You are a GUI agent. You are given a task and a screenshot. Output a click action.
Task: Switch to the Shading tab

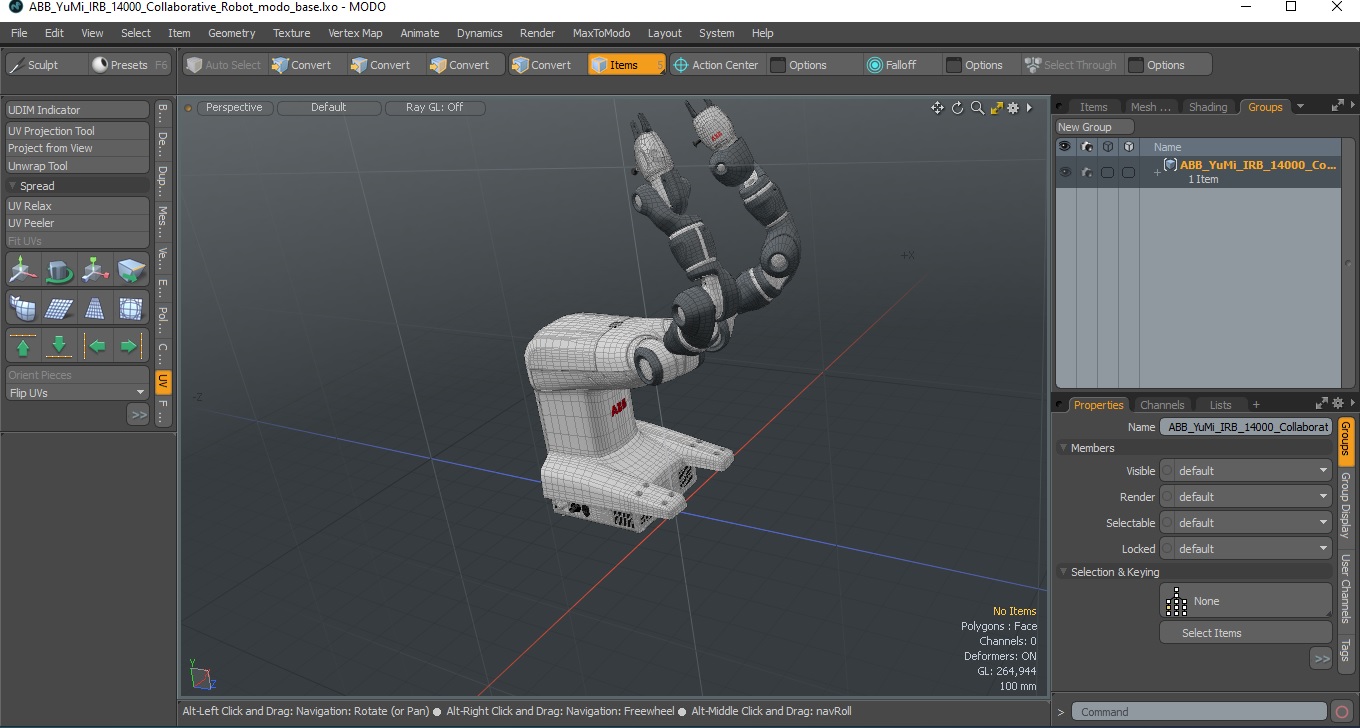pyautogui.click(x=1207, y=107)
